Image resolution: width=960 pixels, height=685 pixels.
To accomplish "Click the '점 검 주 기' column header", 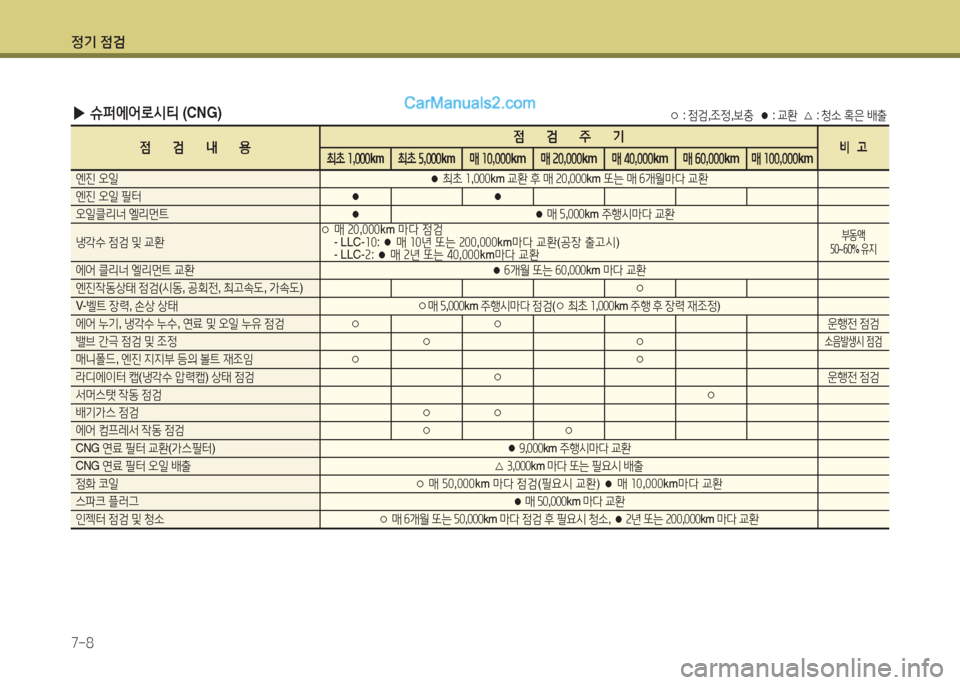I will (568, 137).
